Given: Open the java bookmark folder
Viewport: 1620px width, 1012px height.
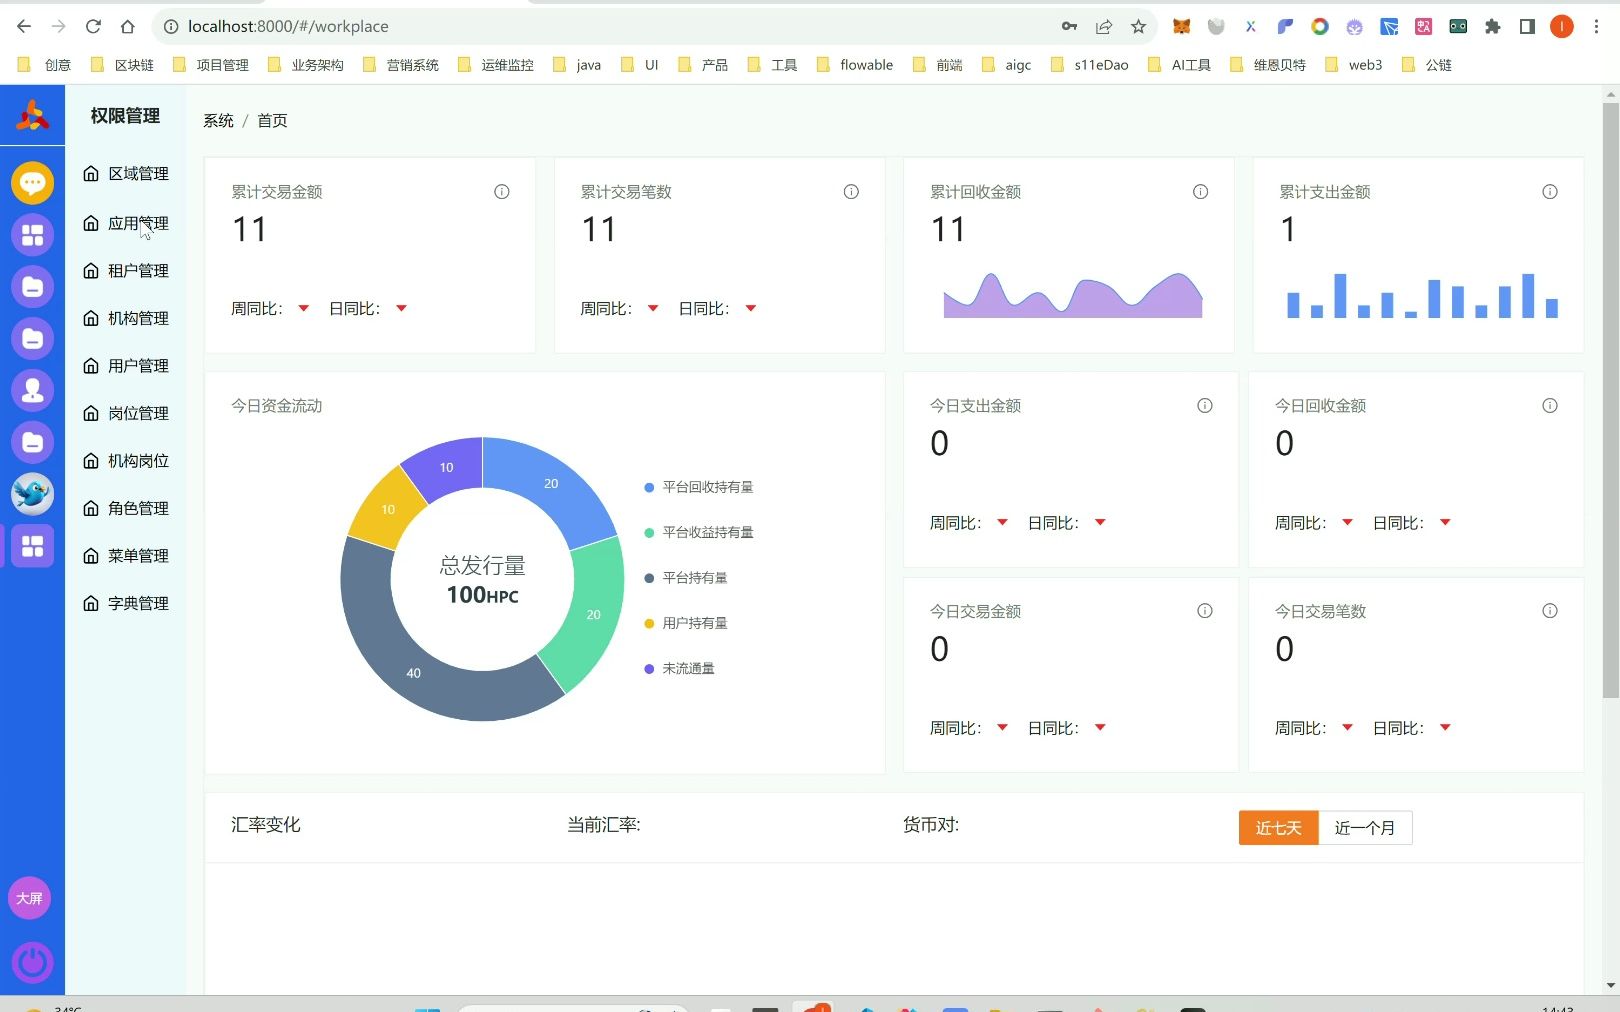Looking at the screenshot, I should click(576, 65).
